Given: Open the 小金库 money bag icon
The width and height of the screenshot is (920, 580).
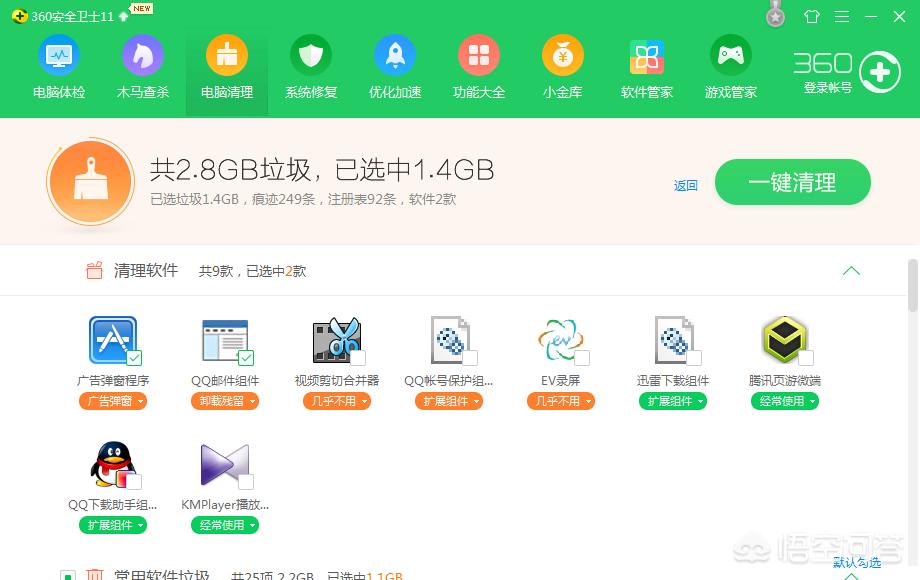Looking at the screenshot, I should pyautogui.click(x=563, y=56).
